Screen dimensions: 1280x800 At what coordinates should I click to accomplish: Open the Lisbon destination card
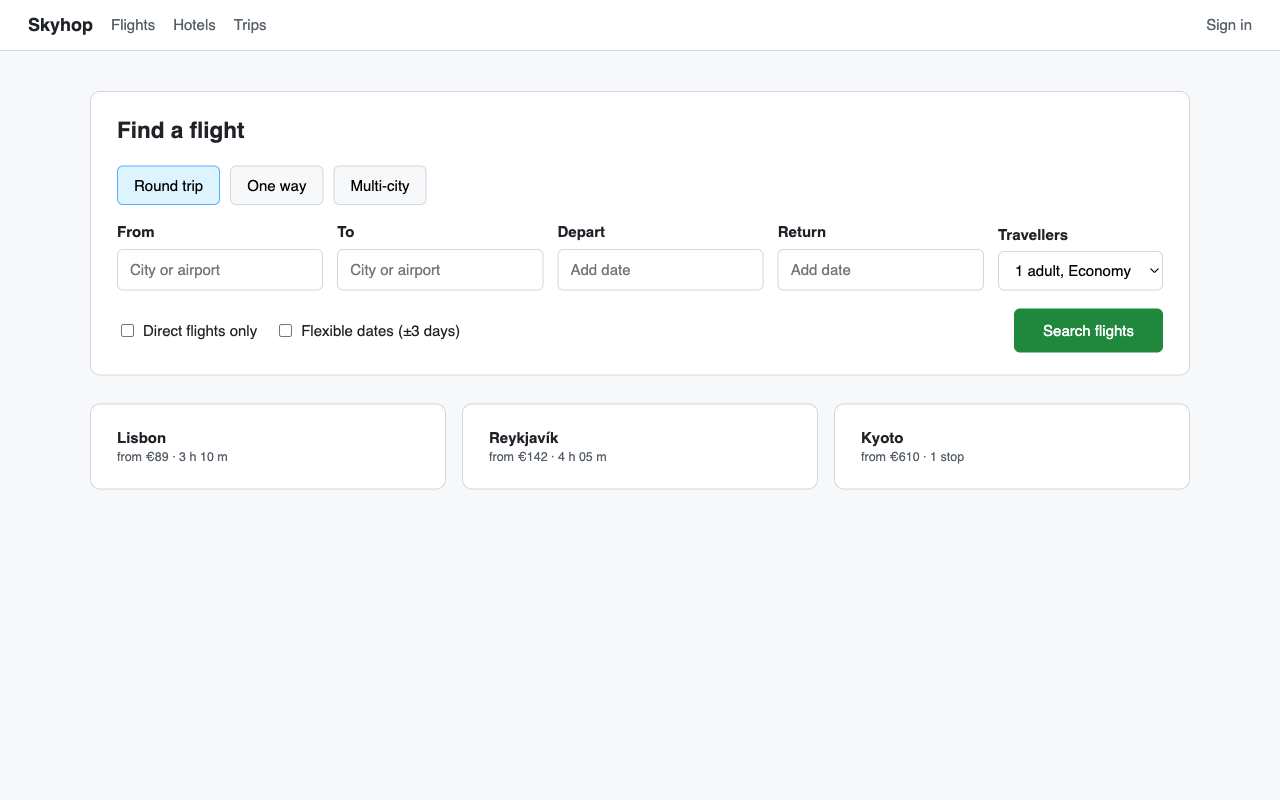pos(268,447)
